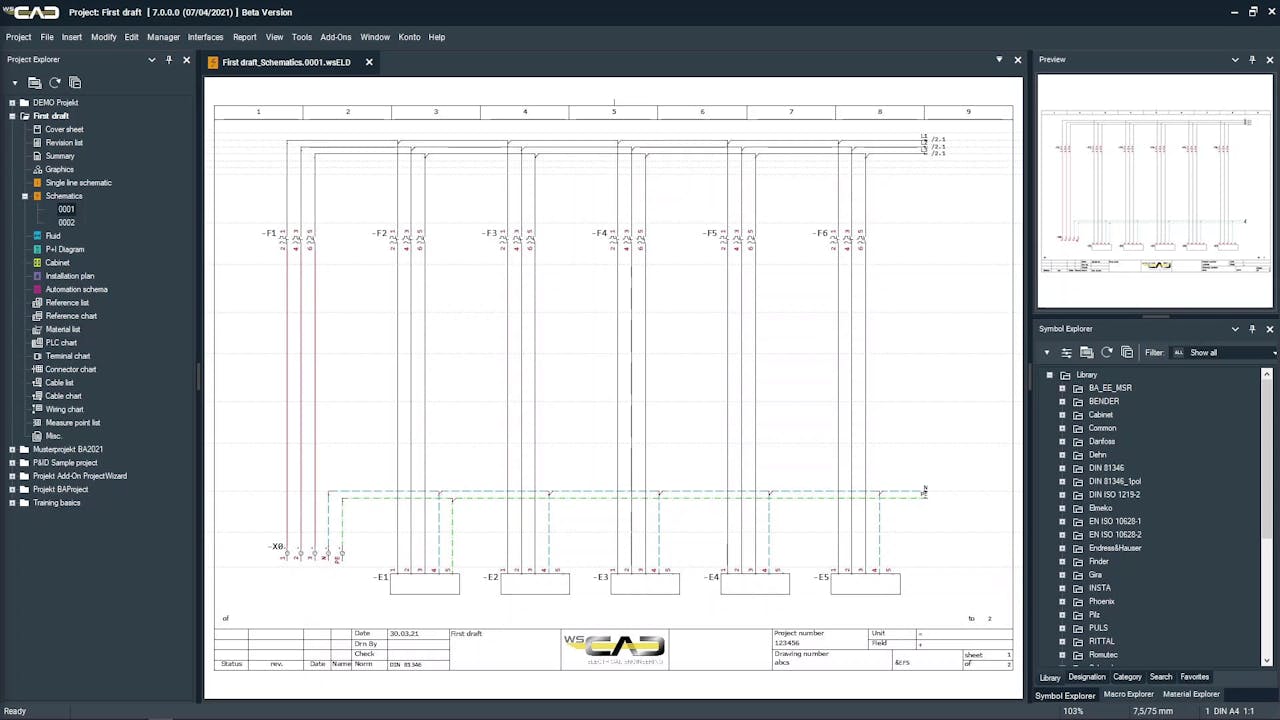Screen dimensions: 1280x720
Task: Click the zoom level 103% in status bar
Action: point(1072,710)
